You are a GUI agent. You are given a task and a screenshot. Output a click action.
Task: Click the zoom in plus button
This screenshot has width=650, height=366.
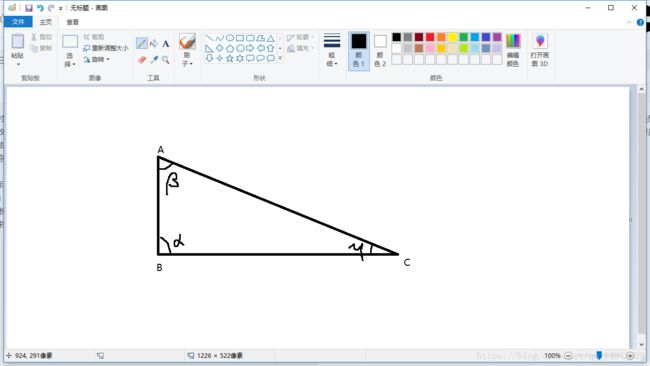point(630,356)
